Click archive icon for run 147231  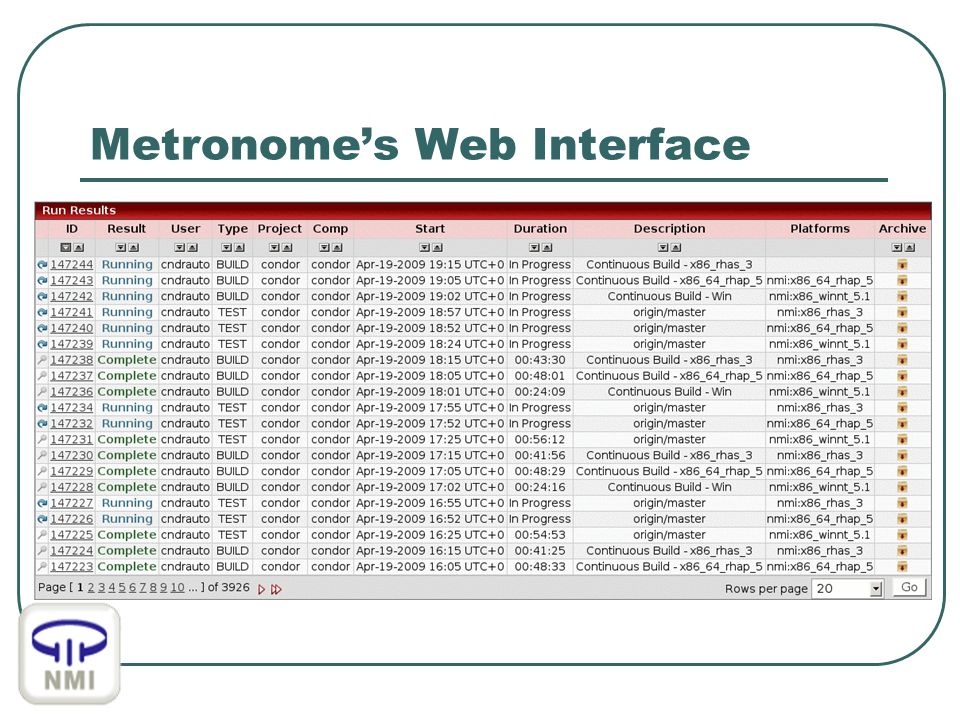click(902, 440)
